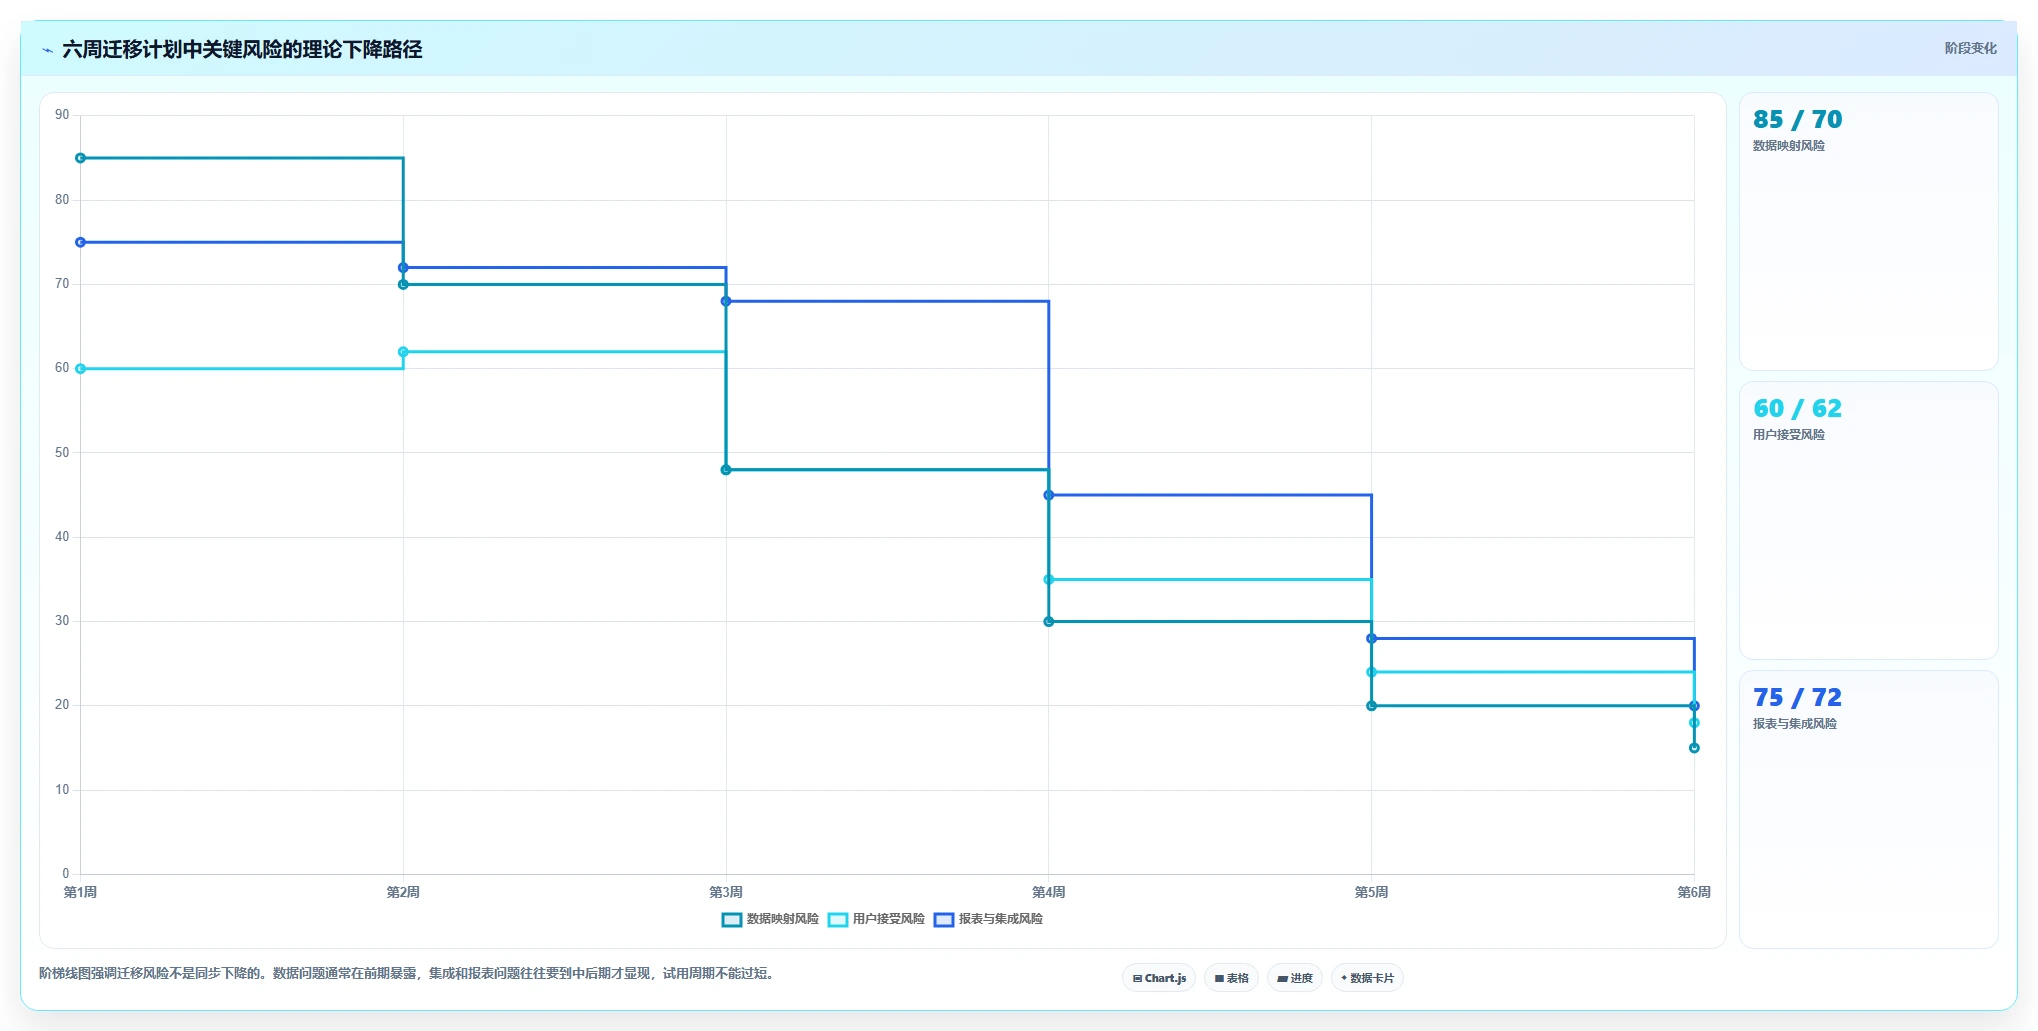2038x1031 pixels.
Task: Select 报表与集成风险 point at 第3周
Action: pyautogui.click(x=726, y=301)
